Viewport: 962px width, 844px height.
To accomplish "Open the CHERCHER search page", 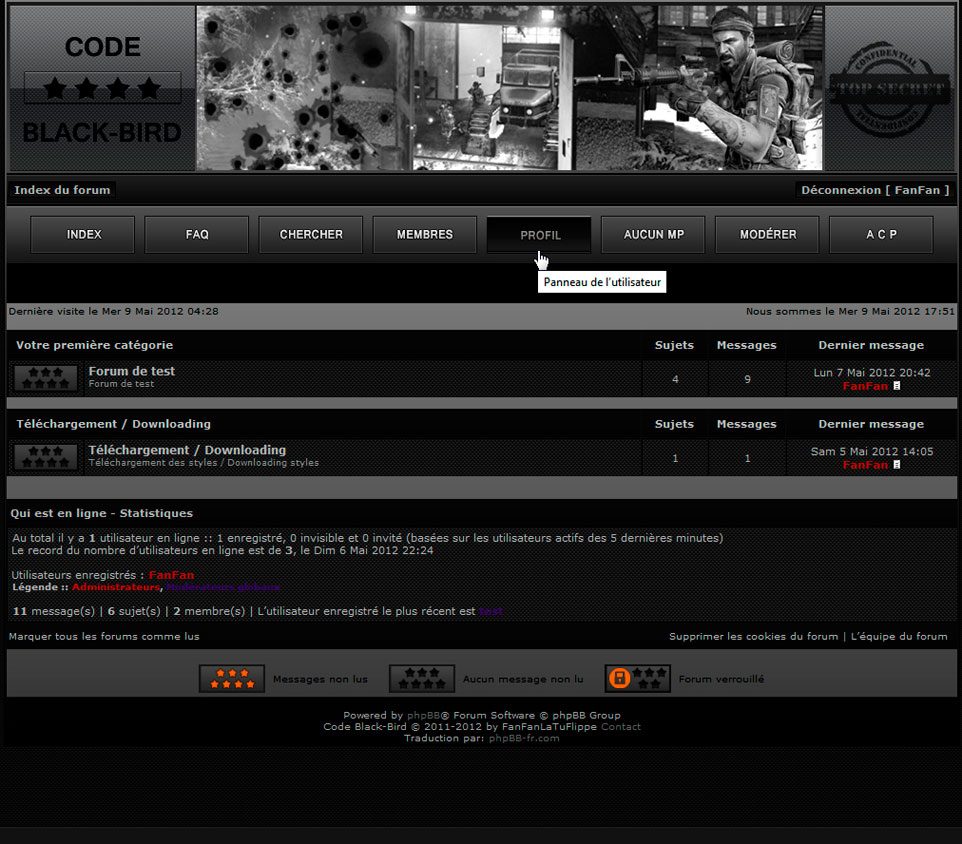I will (311, 235).
